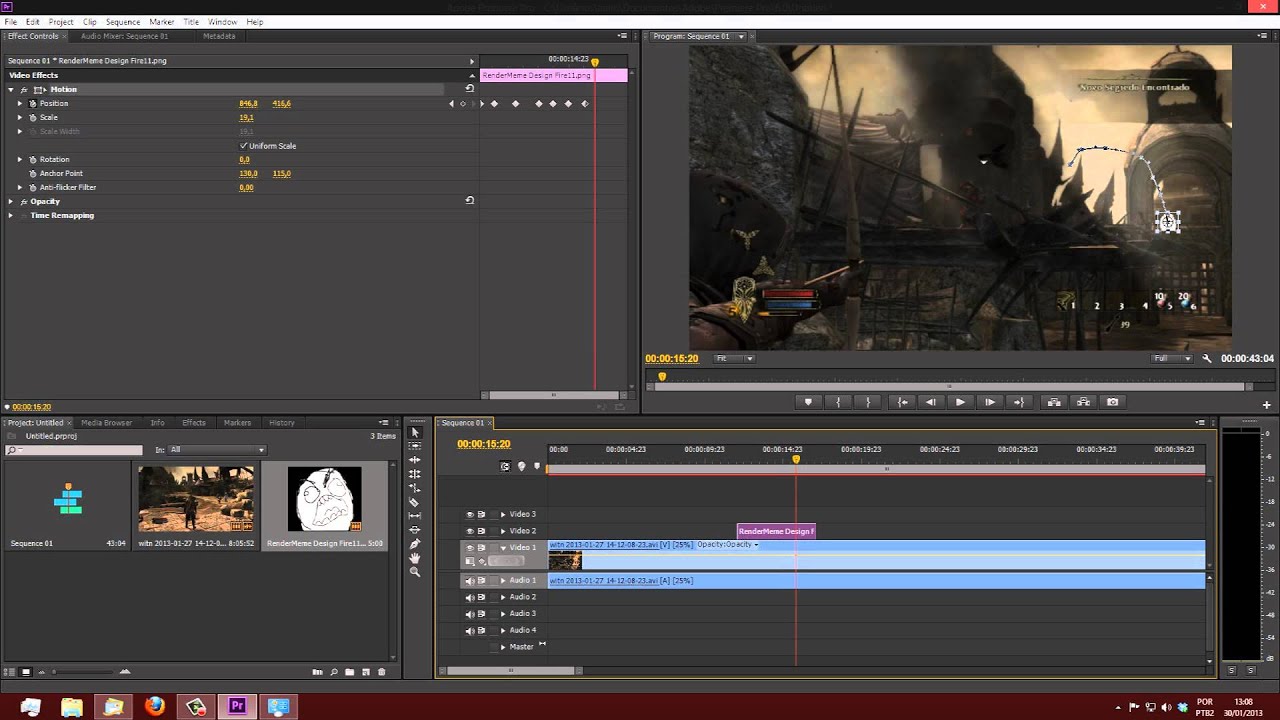Click the project search field
This screenshot has height=720, width=1280.
coord(74,450)
